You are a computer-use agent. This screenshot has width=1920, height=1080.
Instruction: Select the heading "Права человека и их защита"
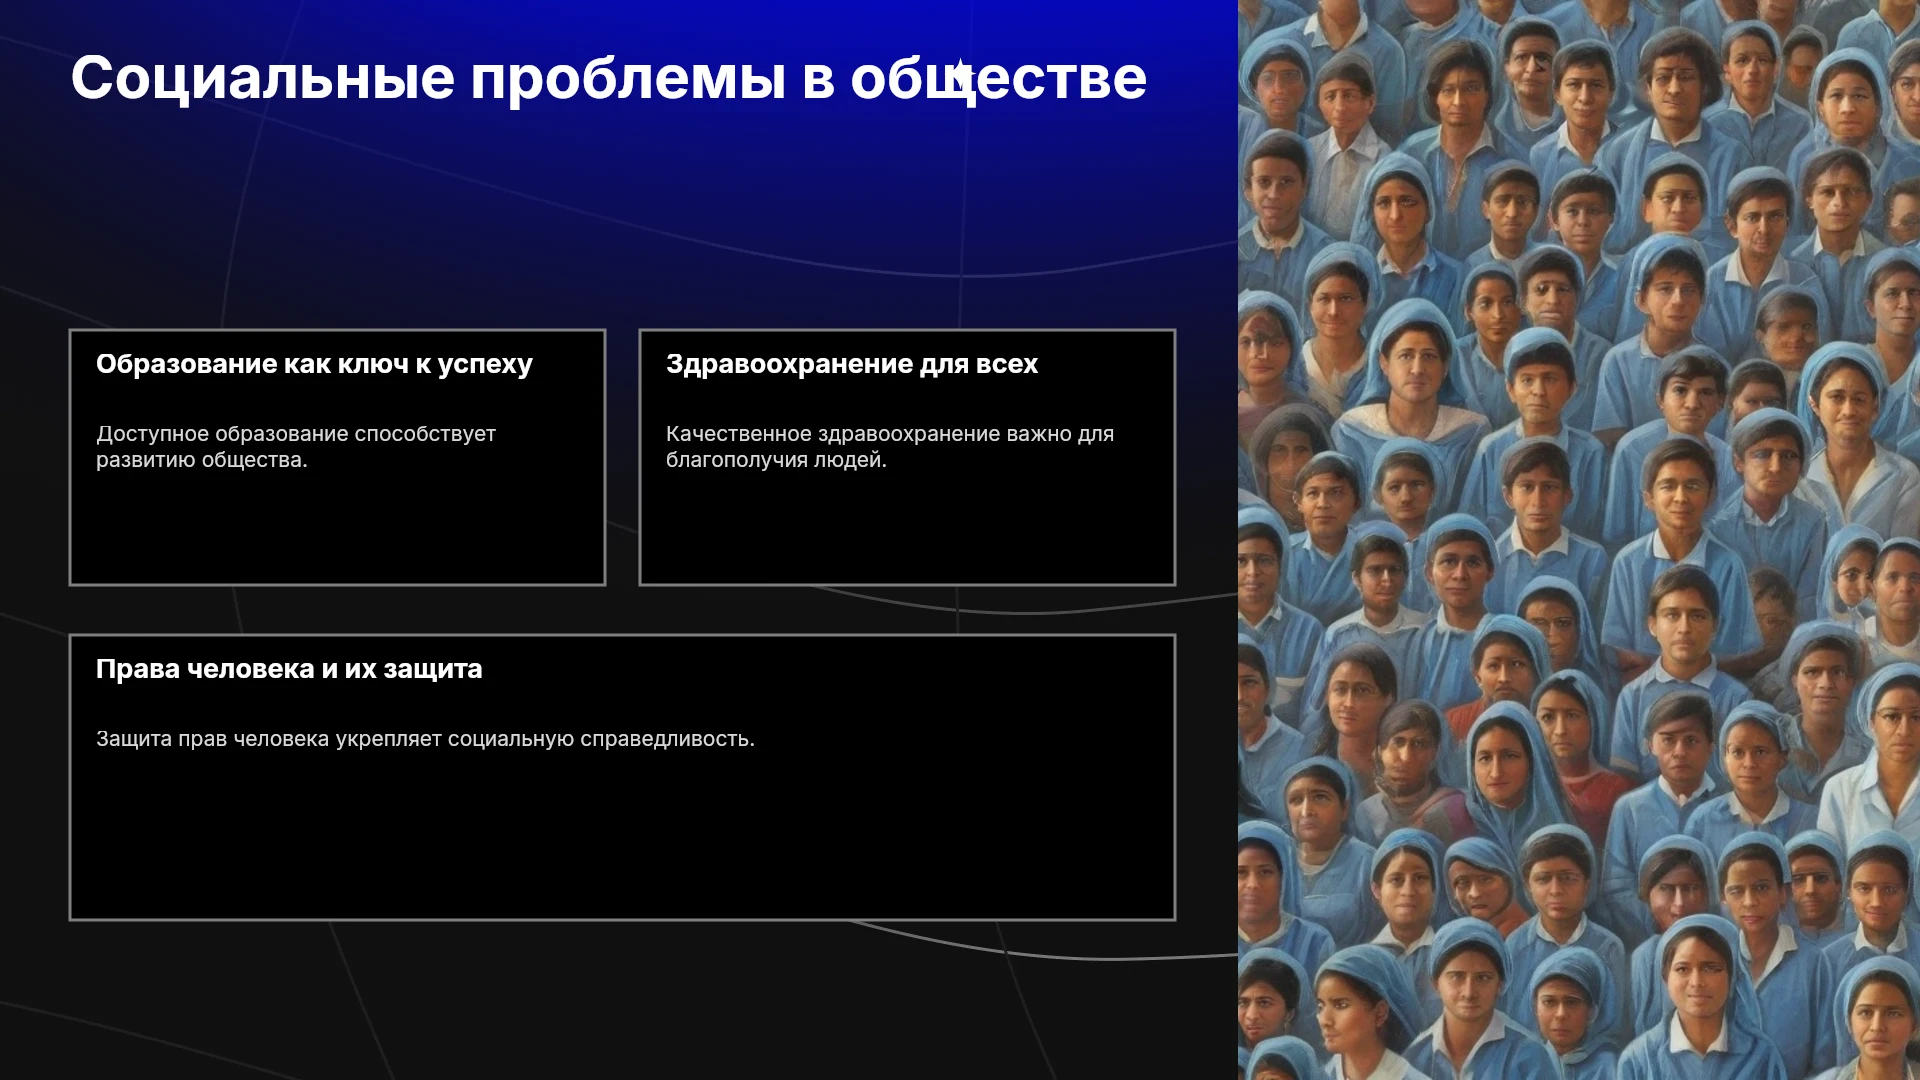(289, 669)
